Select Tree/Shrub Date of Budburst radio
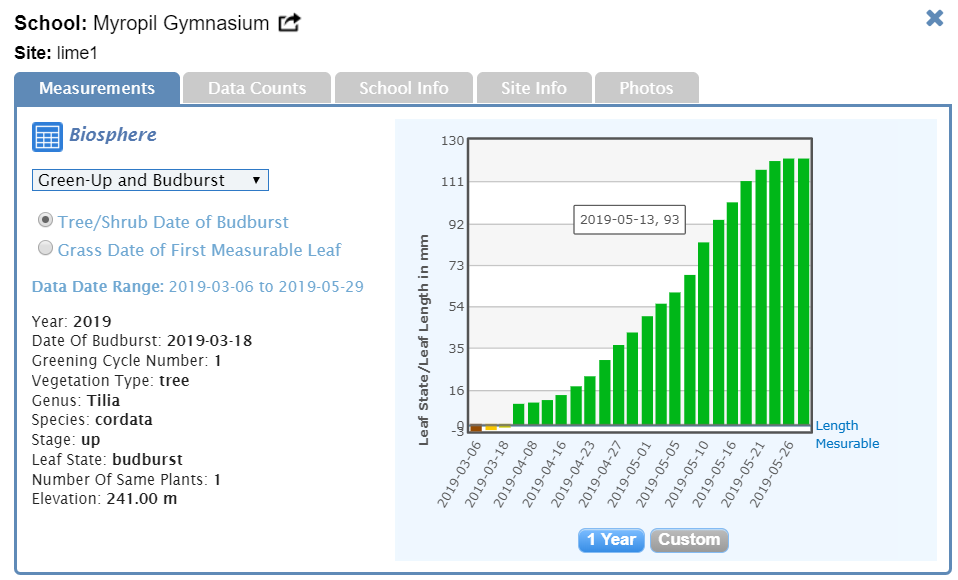The height and width of the screenshot is (580, 958). [x=44, y=220]
